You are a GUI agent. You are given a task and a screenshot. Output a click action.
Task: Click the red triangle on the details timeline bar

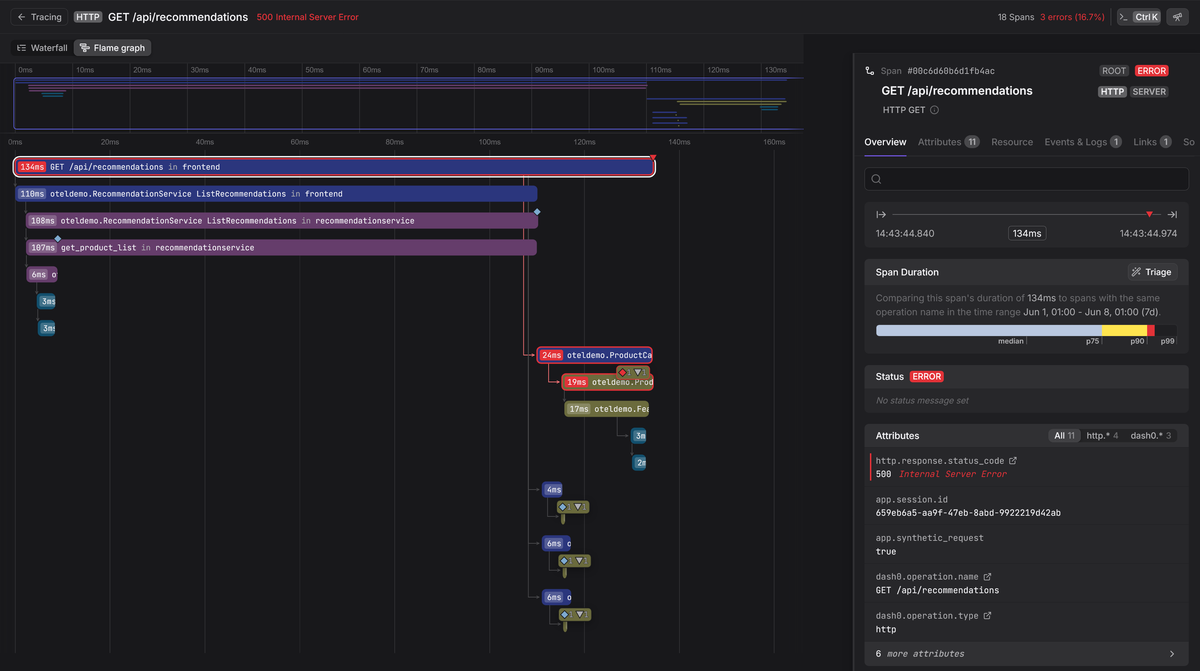(x=1149, y=215)
